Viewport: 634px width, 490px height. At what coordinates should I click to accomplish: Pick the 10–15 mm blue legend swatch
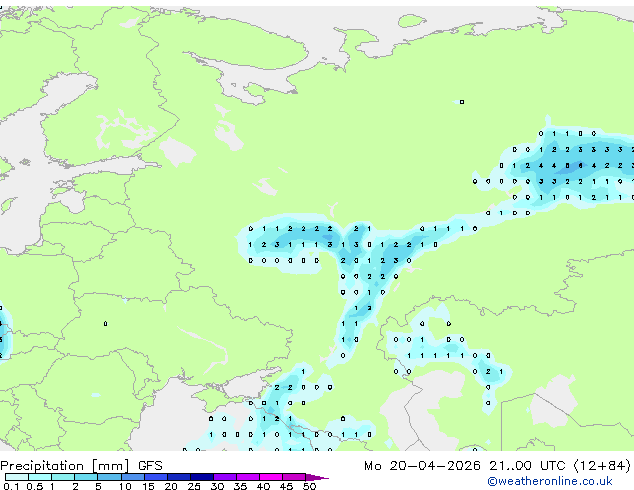tap(133, 477)
